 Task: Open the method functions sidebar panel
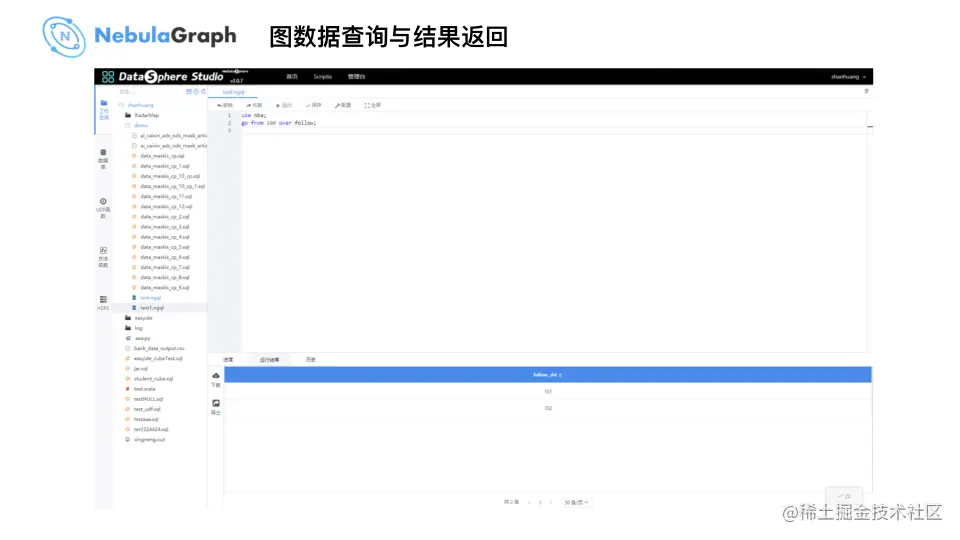(x=103, y=257)
